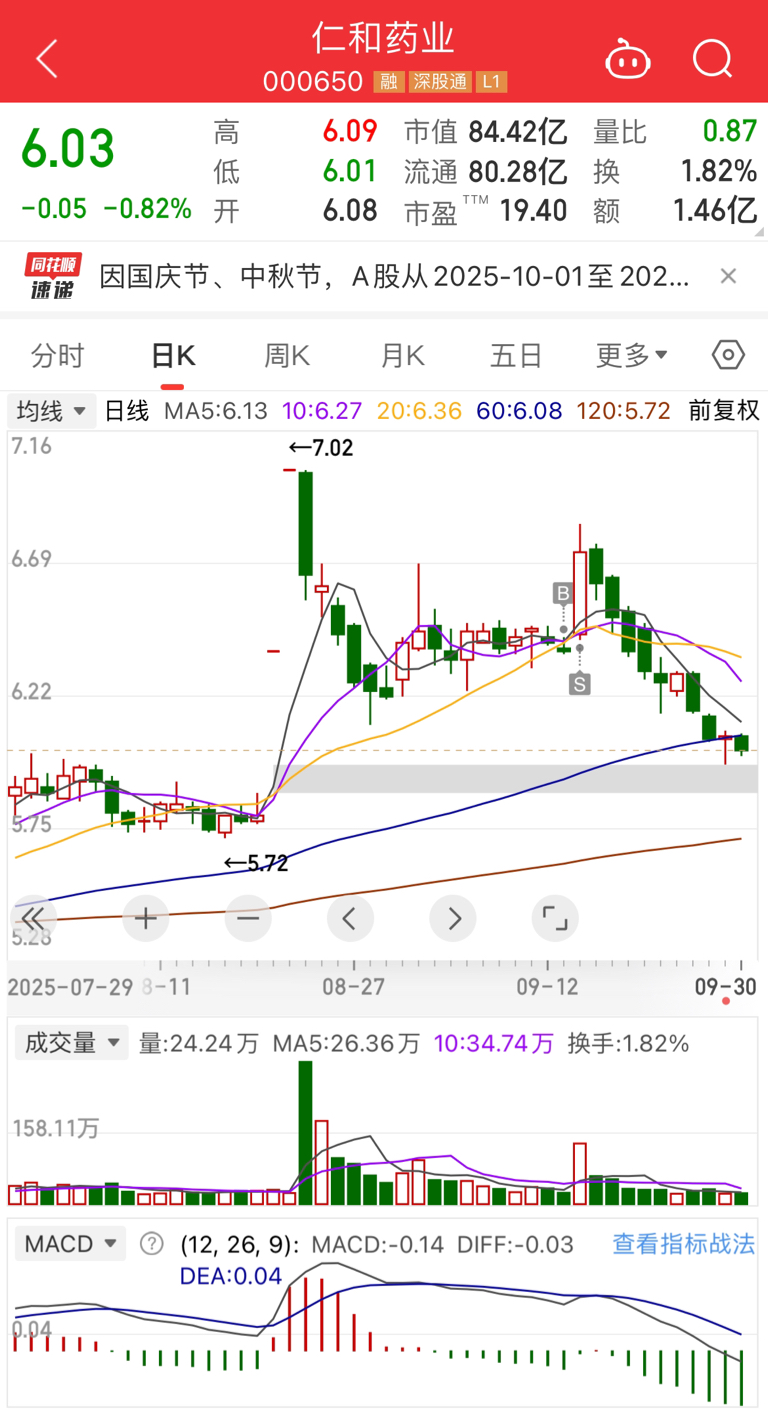
Task: Switch to 周K tab
Action: coord(287,355)
